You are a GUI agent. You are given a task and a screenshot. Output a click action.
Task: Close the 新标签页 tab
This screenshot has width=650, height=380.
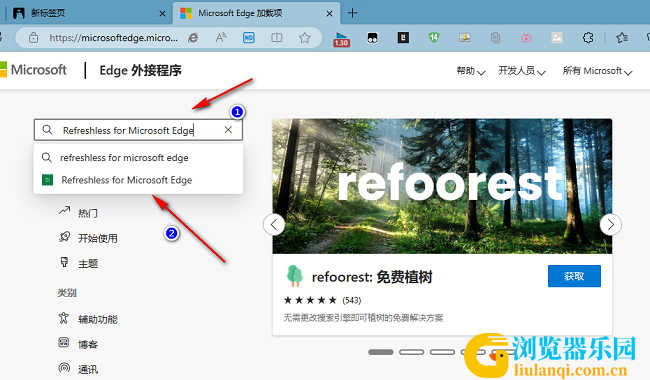tap(162, 14)
